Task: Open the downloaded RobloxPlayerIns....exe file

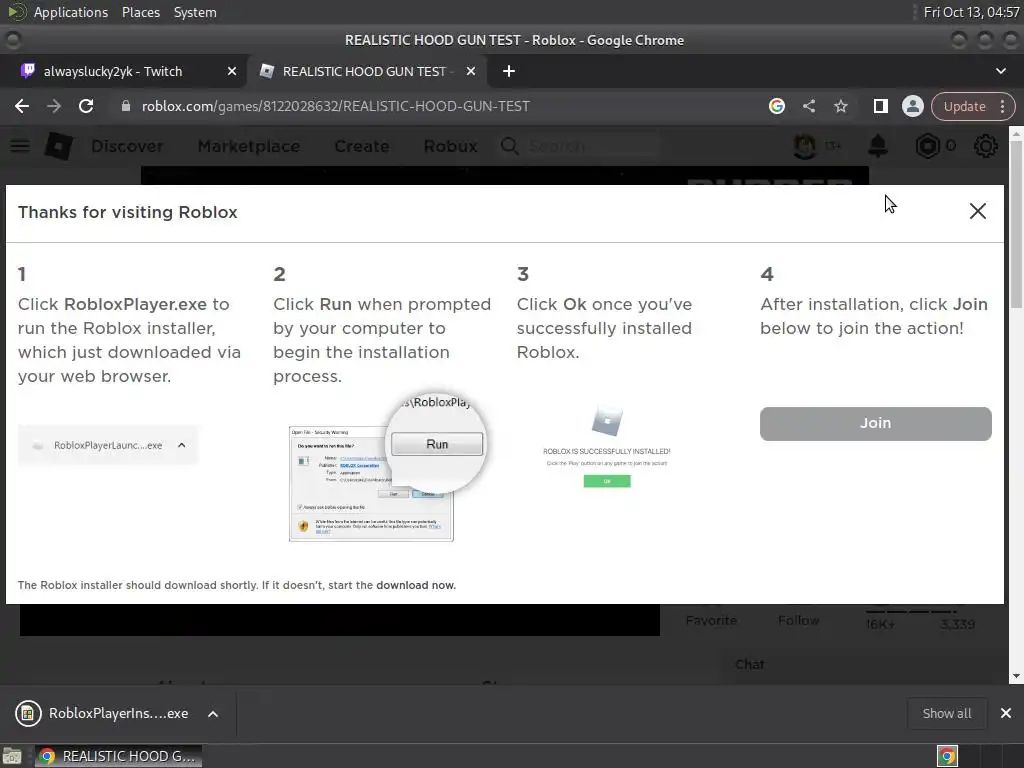Action: [x=103, y=713]
